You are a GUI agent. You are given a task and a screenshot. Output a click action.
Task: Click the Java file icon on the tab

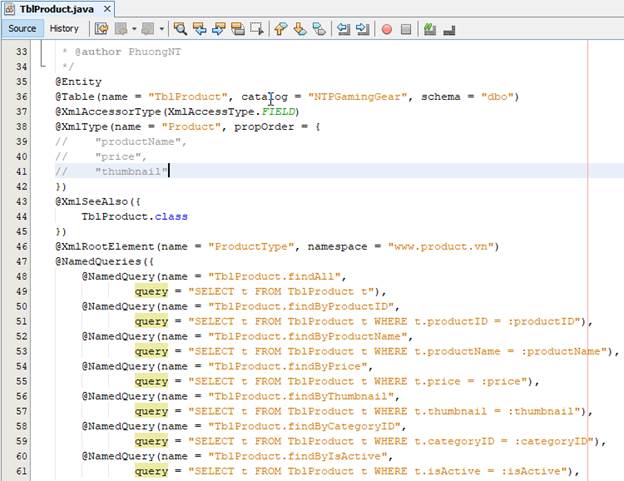click(10, 9)
